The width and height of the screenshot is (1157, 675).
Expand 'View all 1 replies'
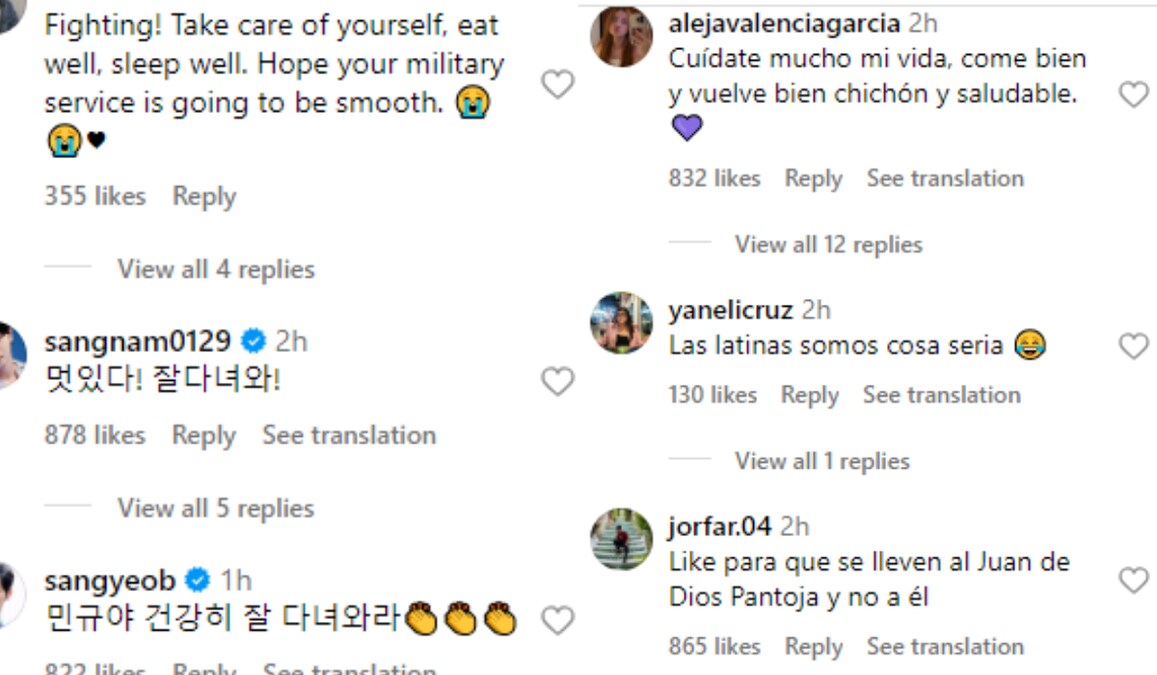(x=822, y=461)
